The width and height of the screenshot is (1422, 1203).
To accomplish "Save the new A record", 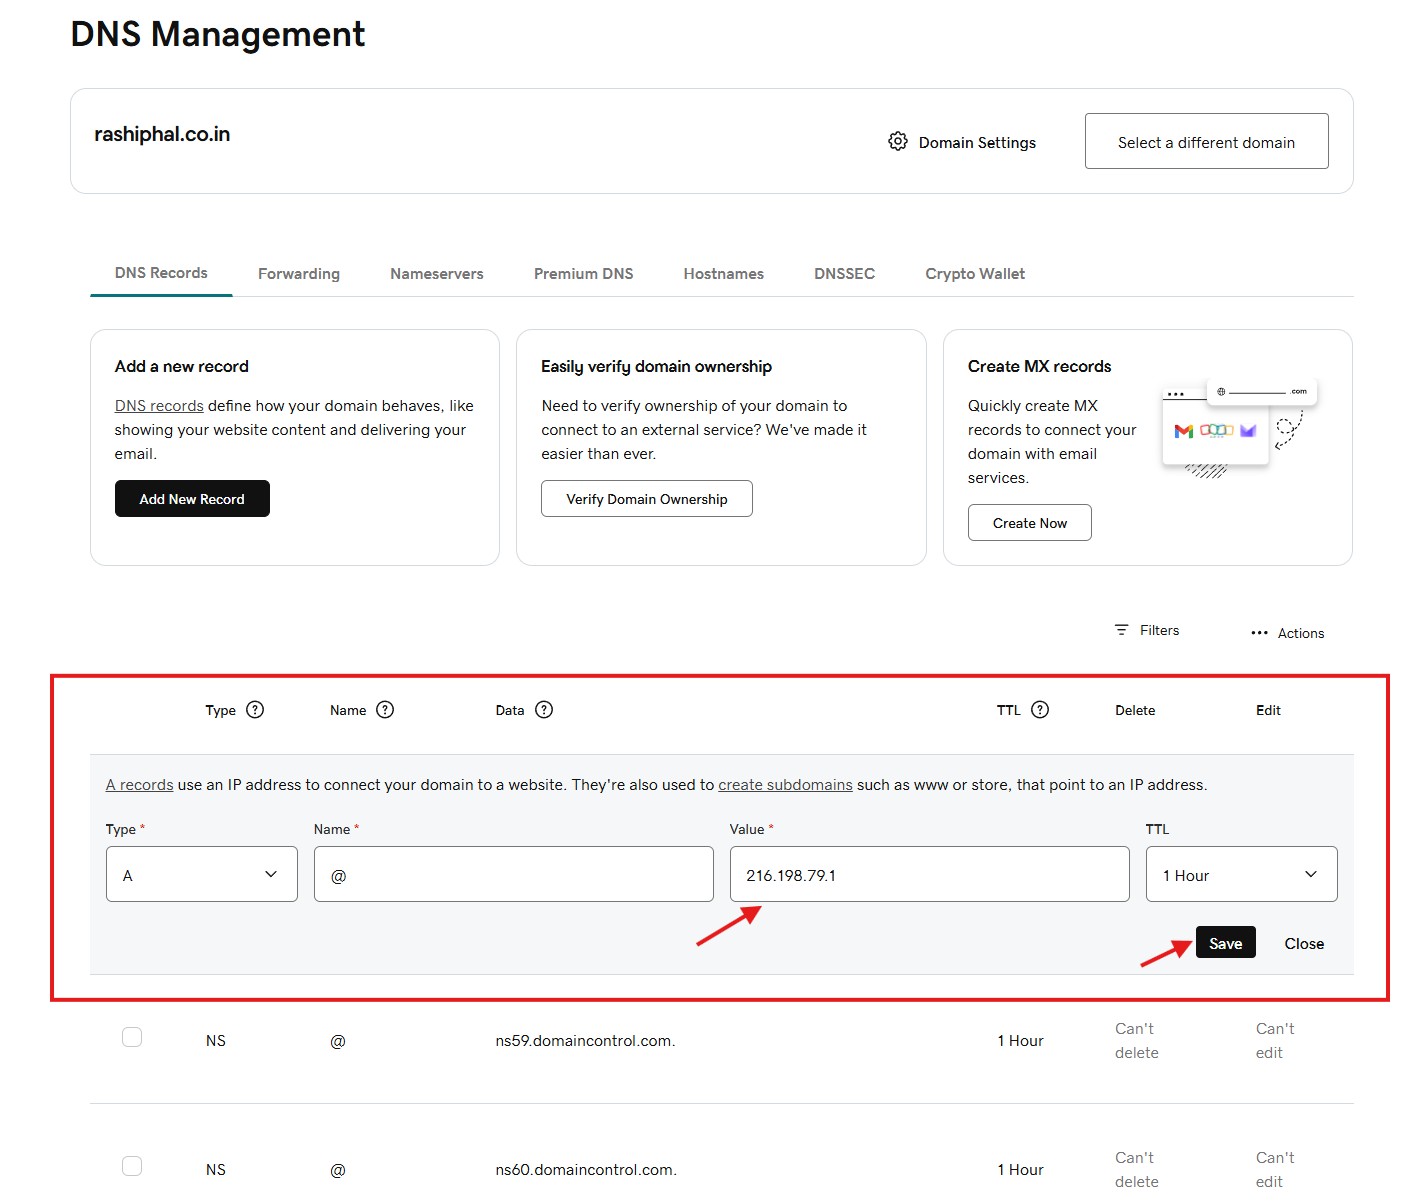I will [x=1225, y=943].
